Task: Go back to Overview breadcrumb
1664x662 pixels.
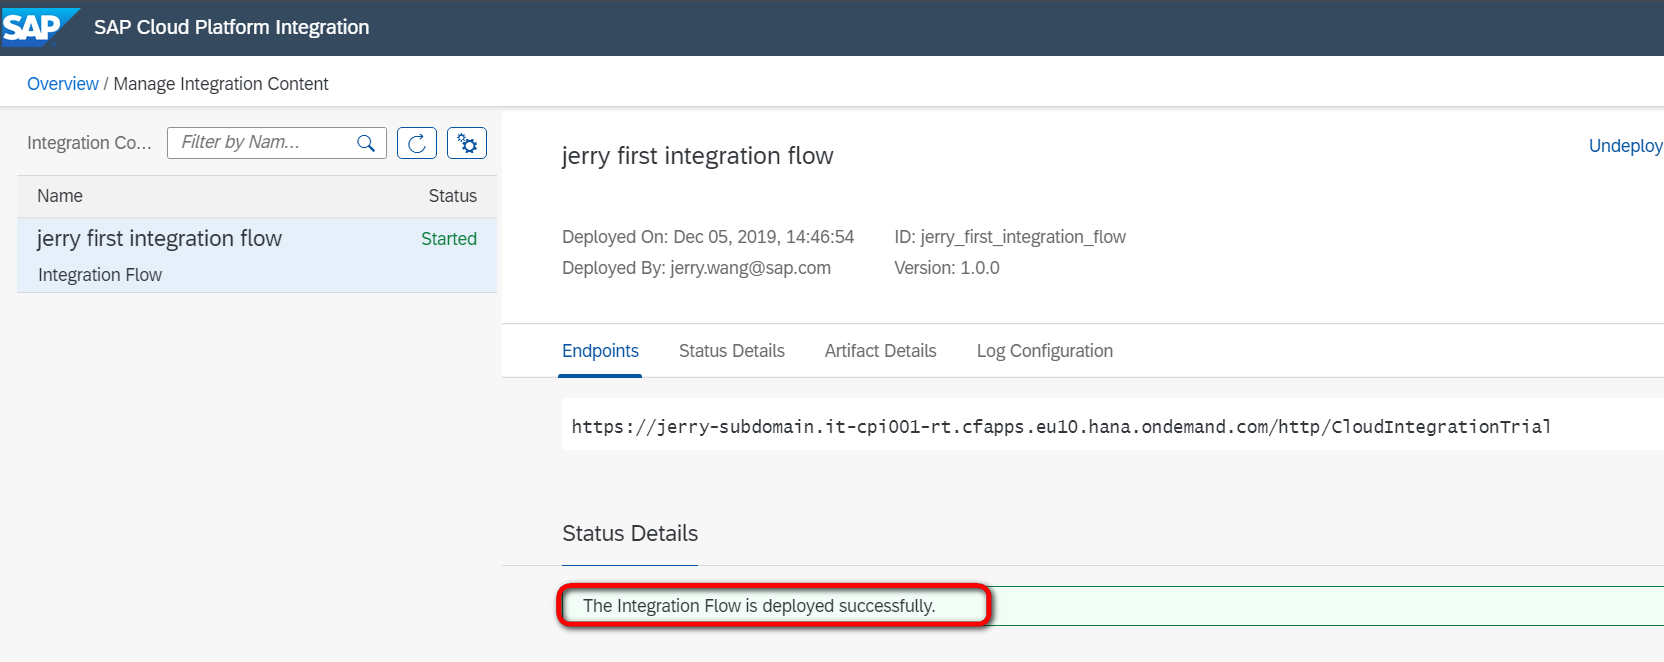Action: pyautogui.click(x=62, y=84)
